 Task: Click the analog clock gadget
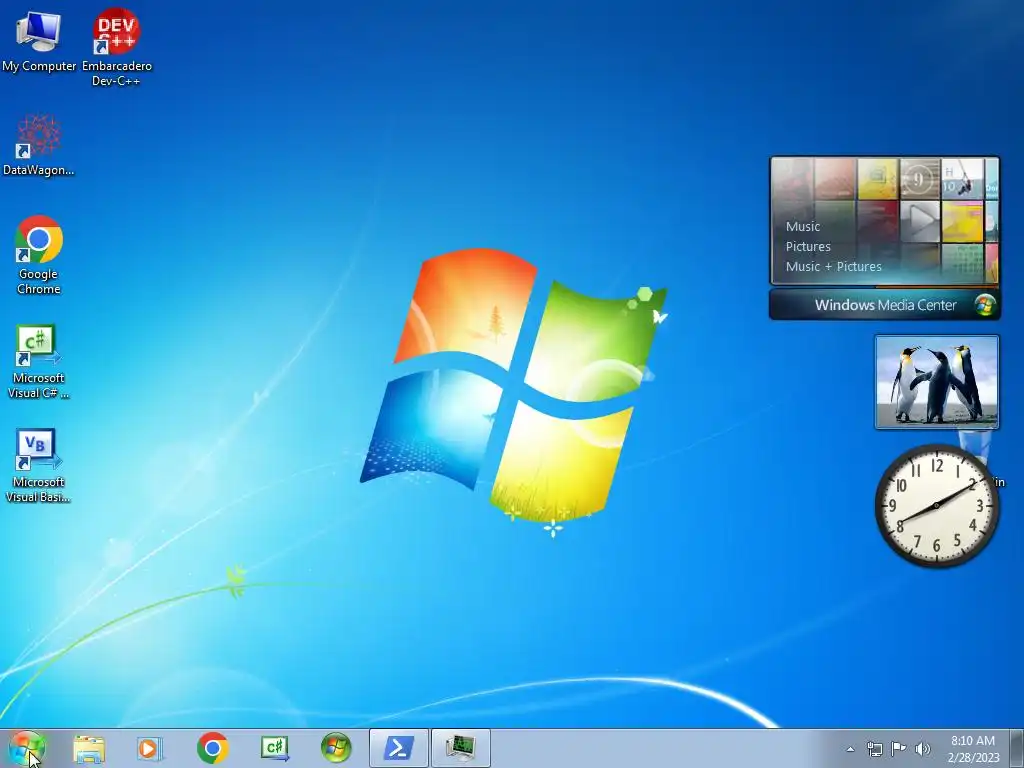coord(936,505)
